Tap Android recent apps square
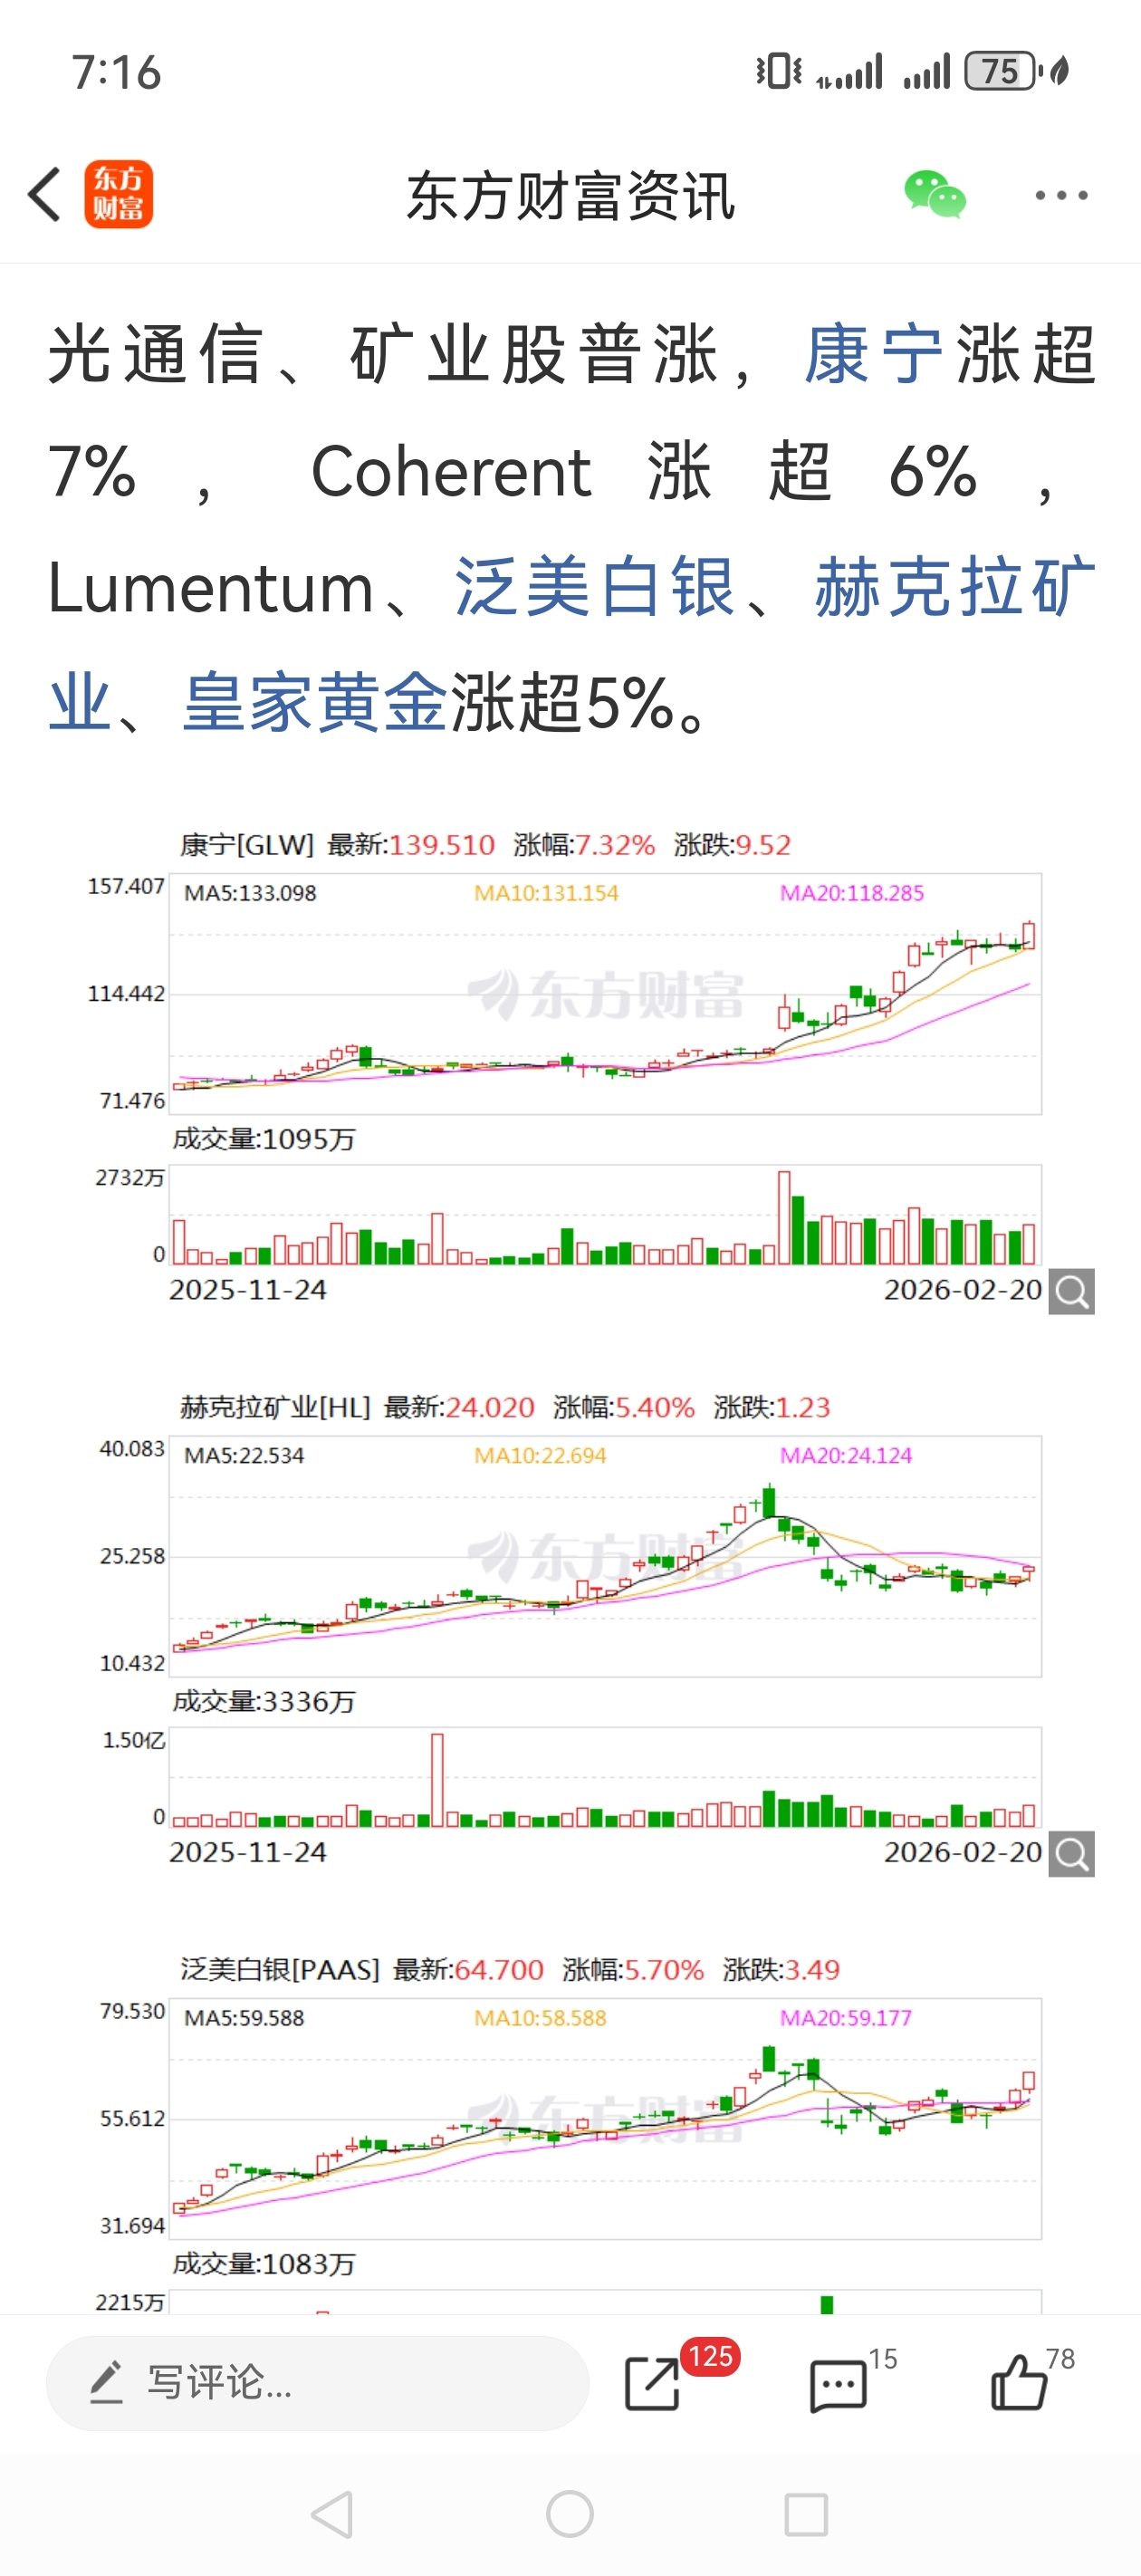This screenshot has width=1141, height=2576. tap(806, 2514)
